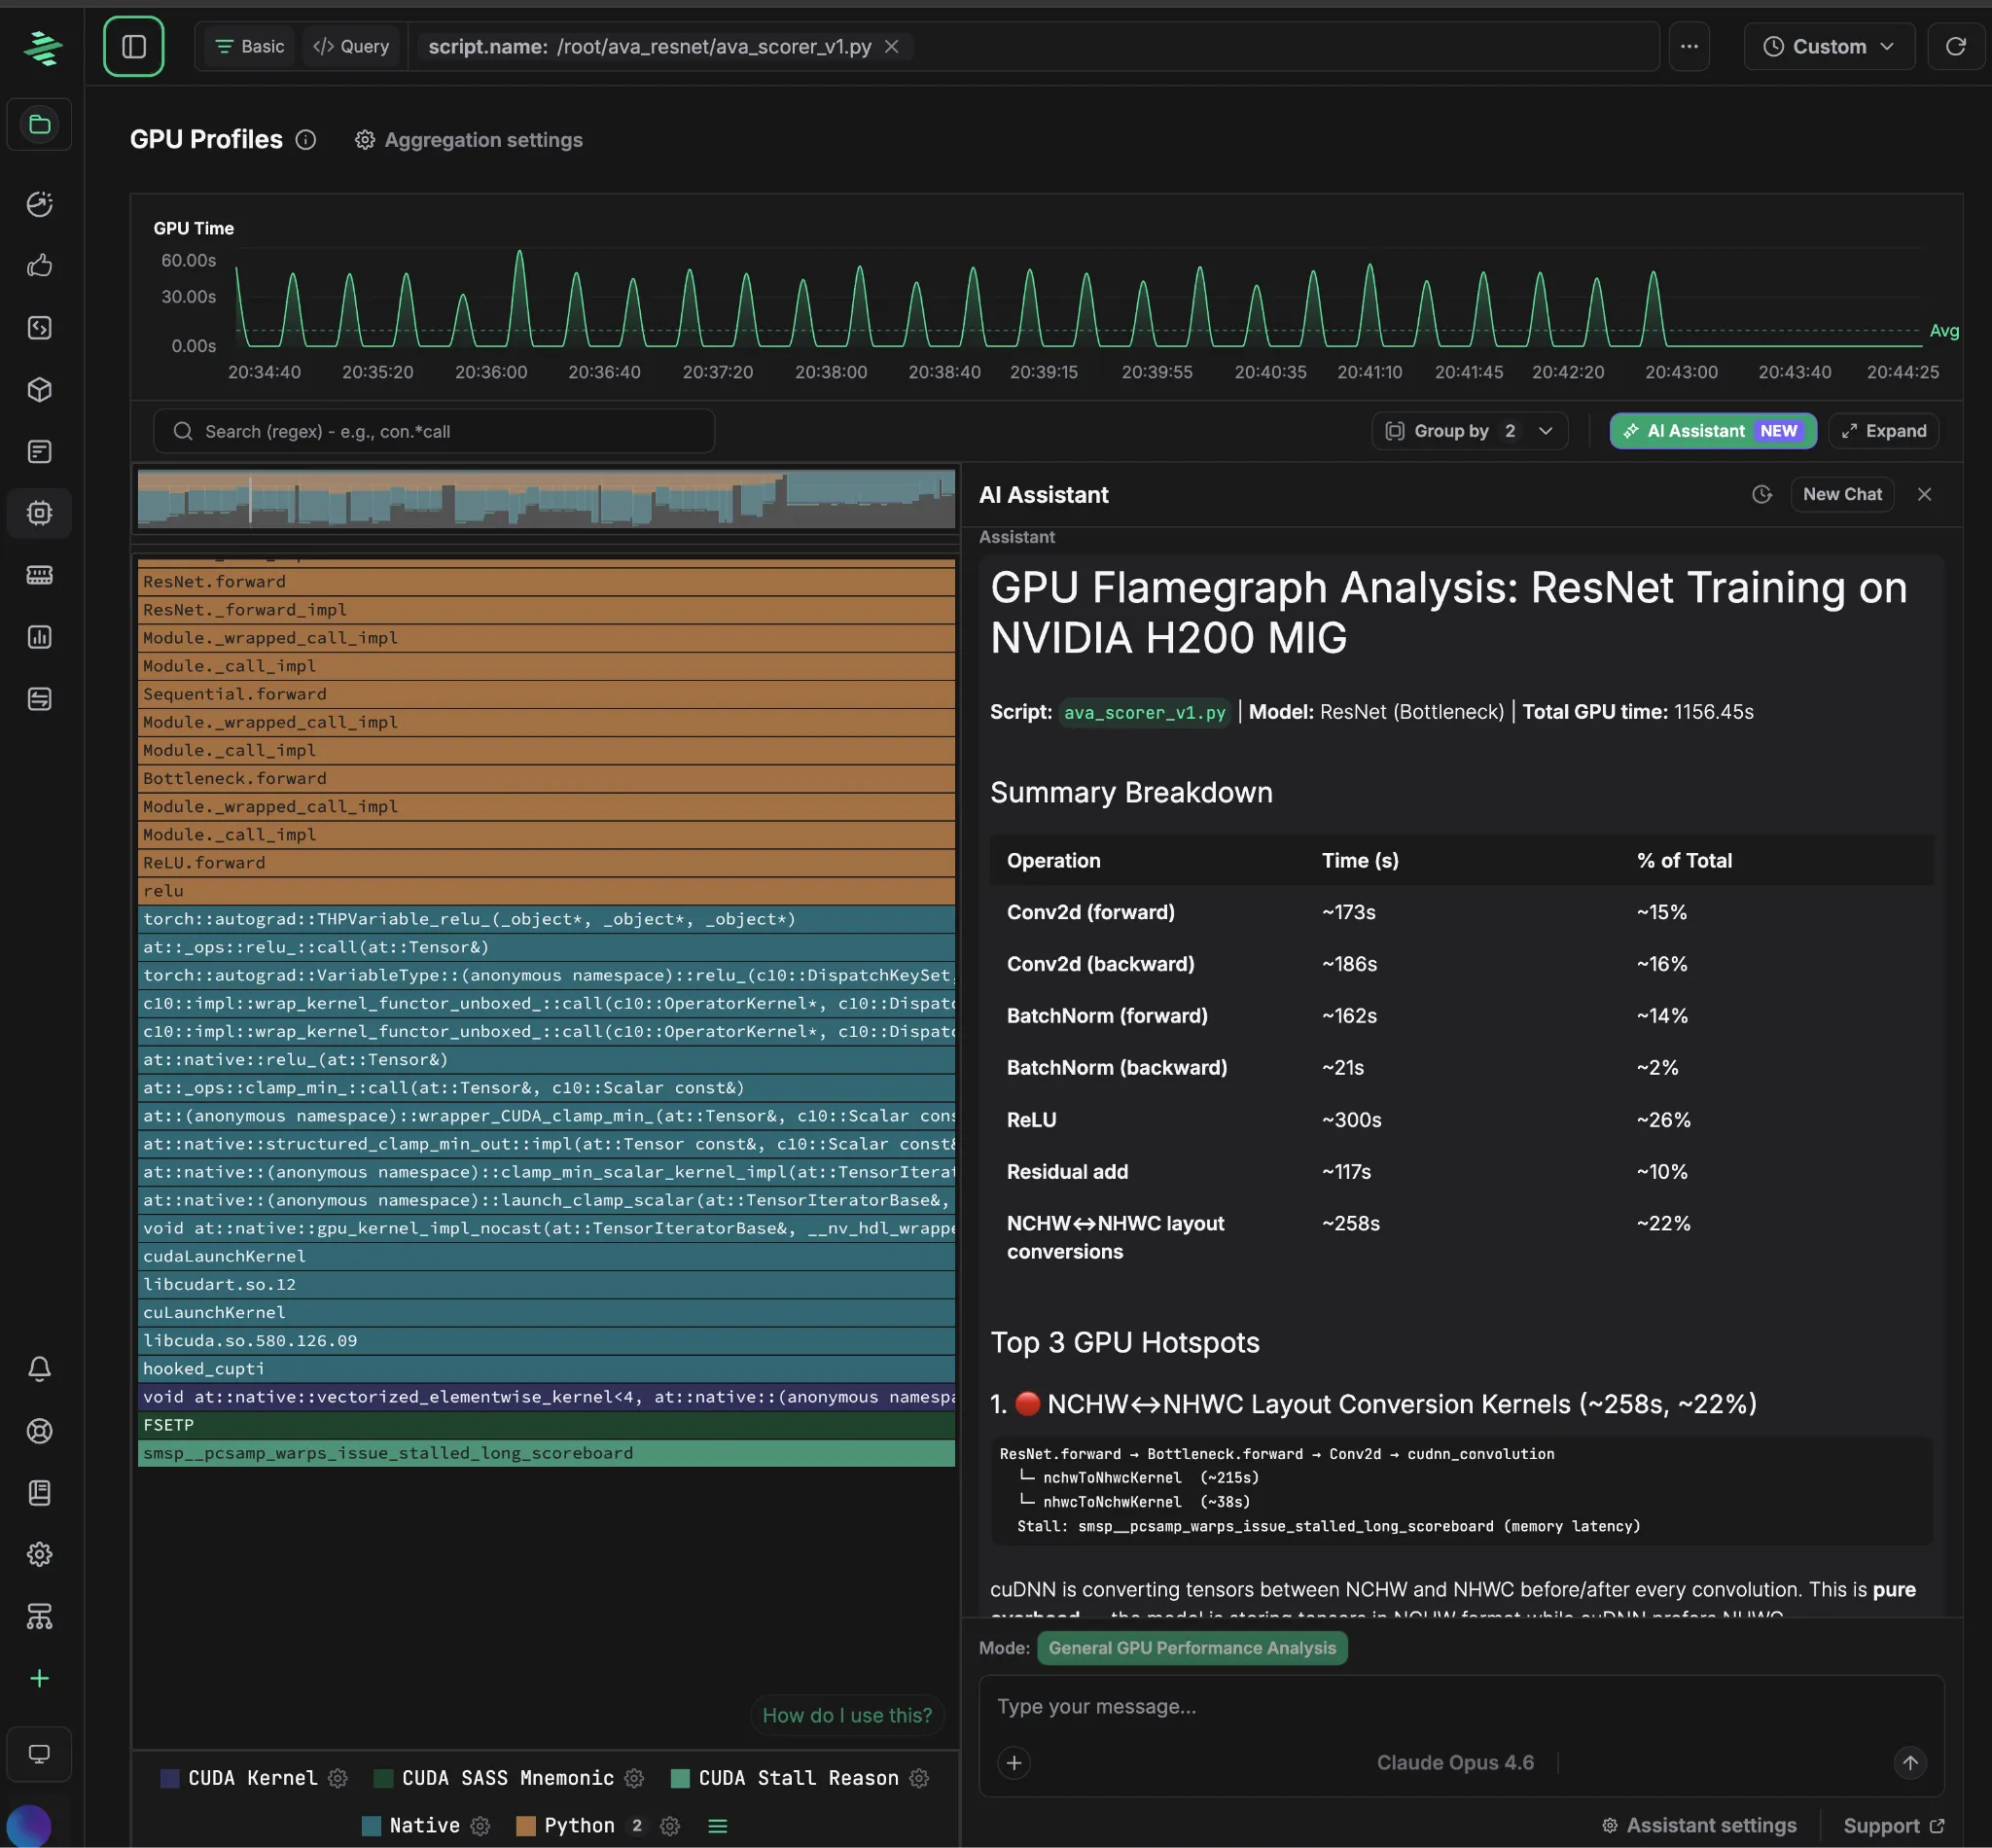Open the folder icon in sidebar
The height and width of the screenshot is (1848, 1992).
[40, 124]
